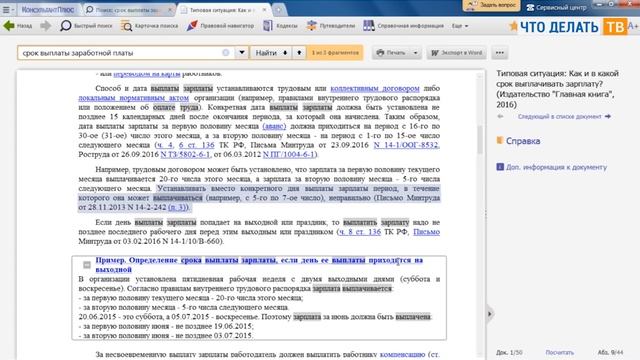Viewport: 640px width, 360px height.
Task: Export document with Экспорт в Word
Action: [457, 53]
